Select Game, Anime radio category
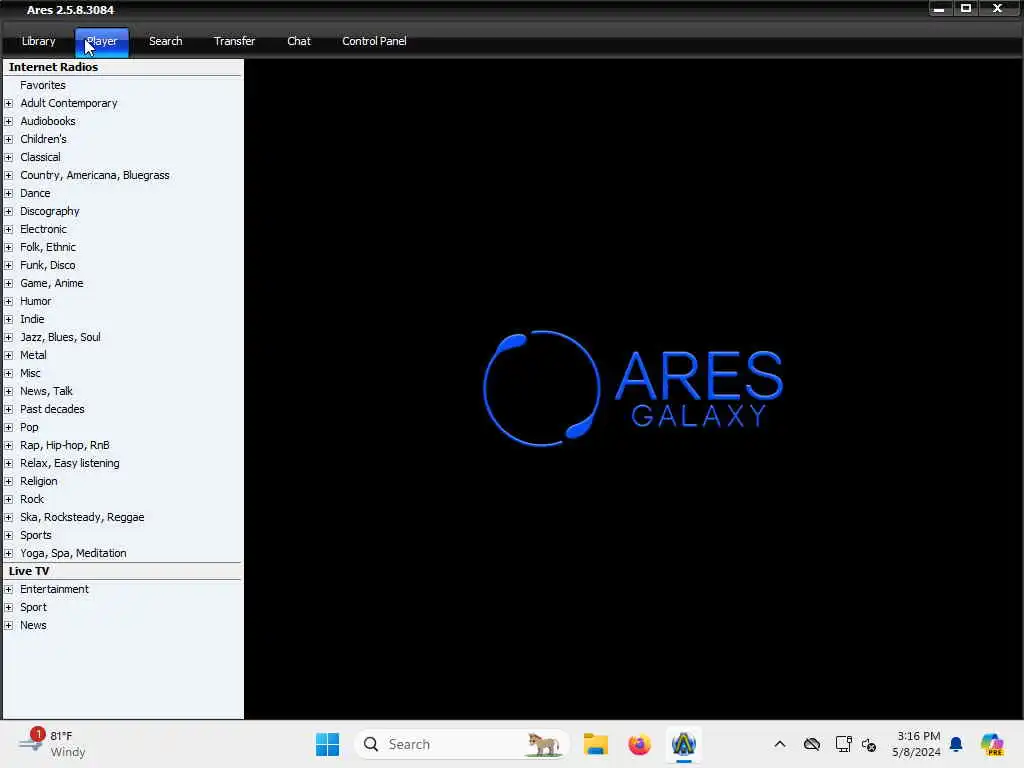Viewport: 1024px width, 768px height. 52,283
